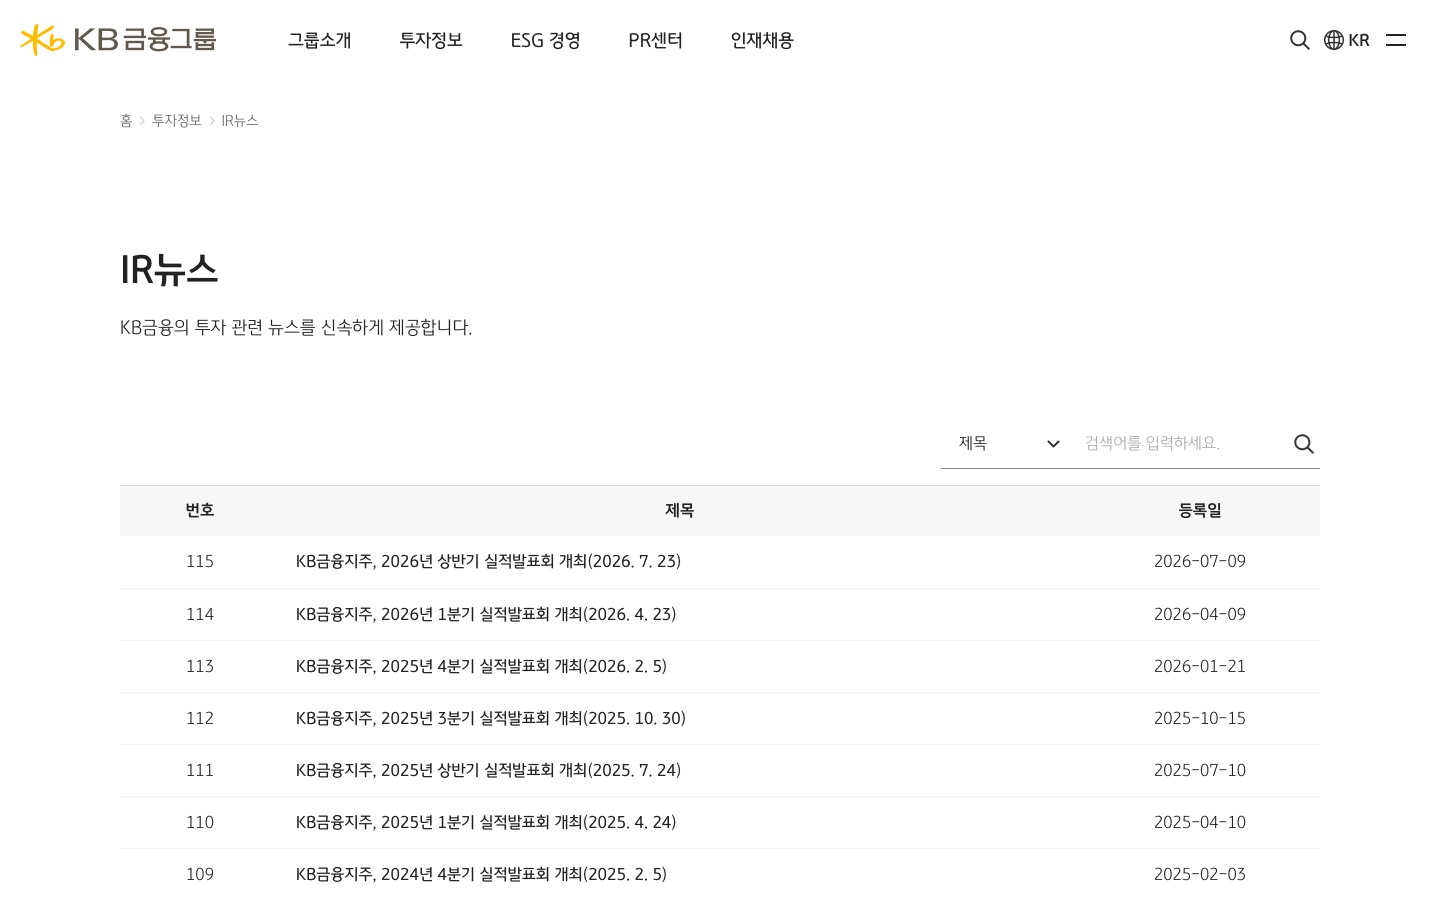Viewport: 1440px width, 900px height.
Task: Open 2025년 상반기 실적발표회 개최 article
Action: pyautogui.click(x=488, y=770)
